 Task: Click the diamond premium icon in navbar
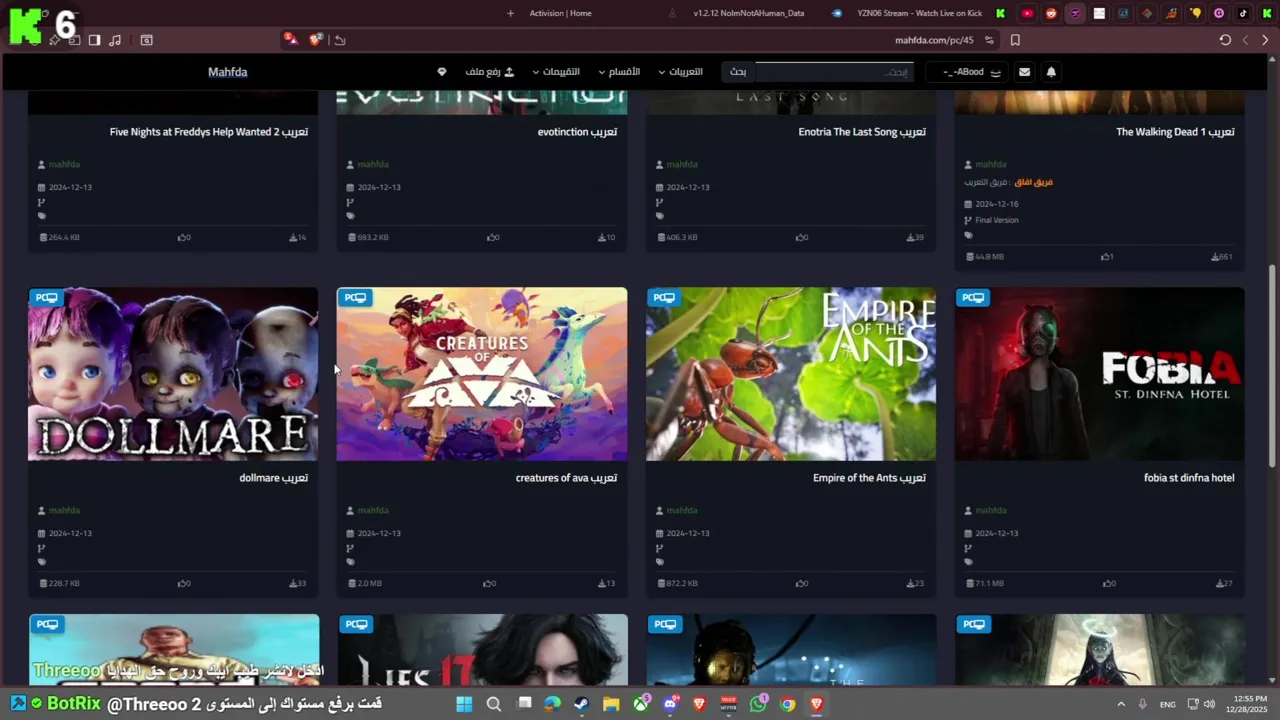click(442, 72)
